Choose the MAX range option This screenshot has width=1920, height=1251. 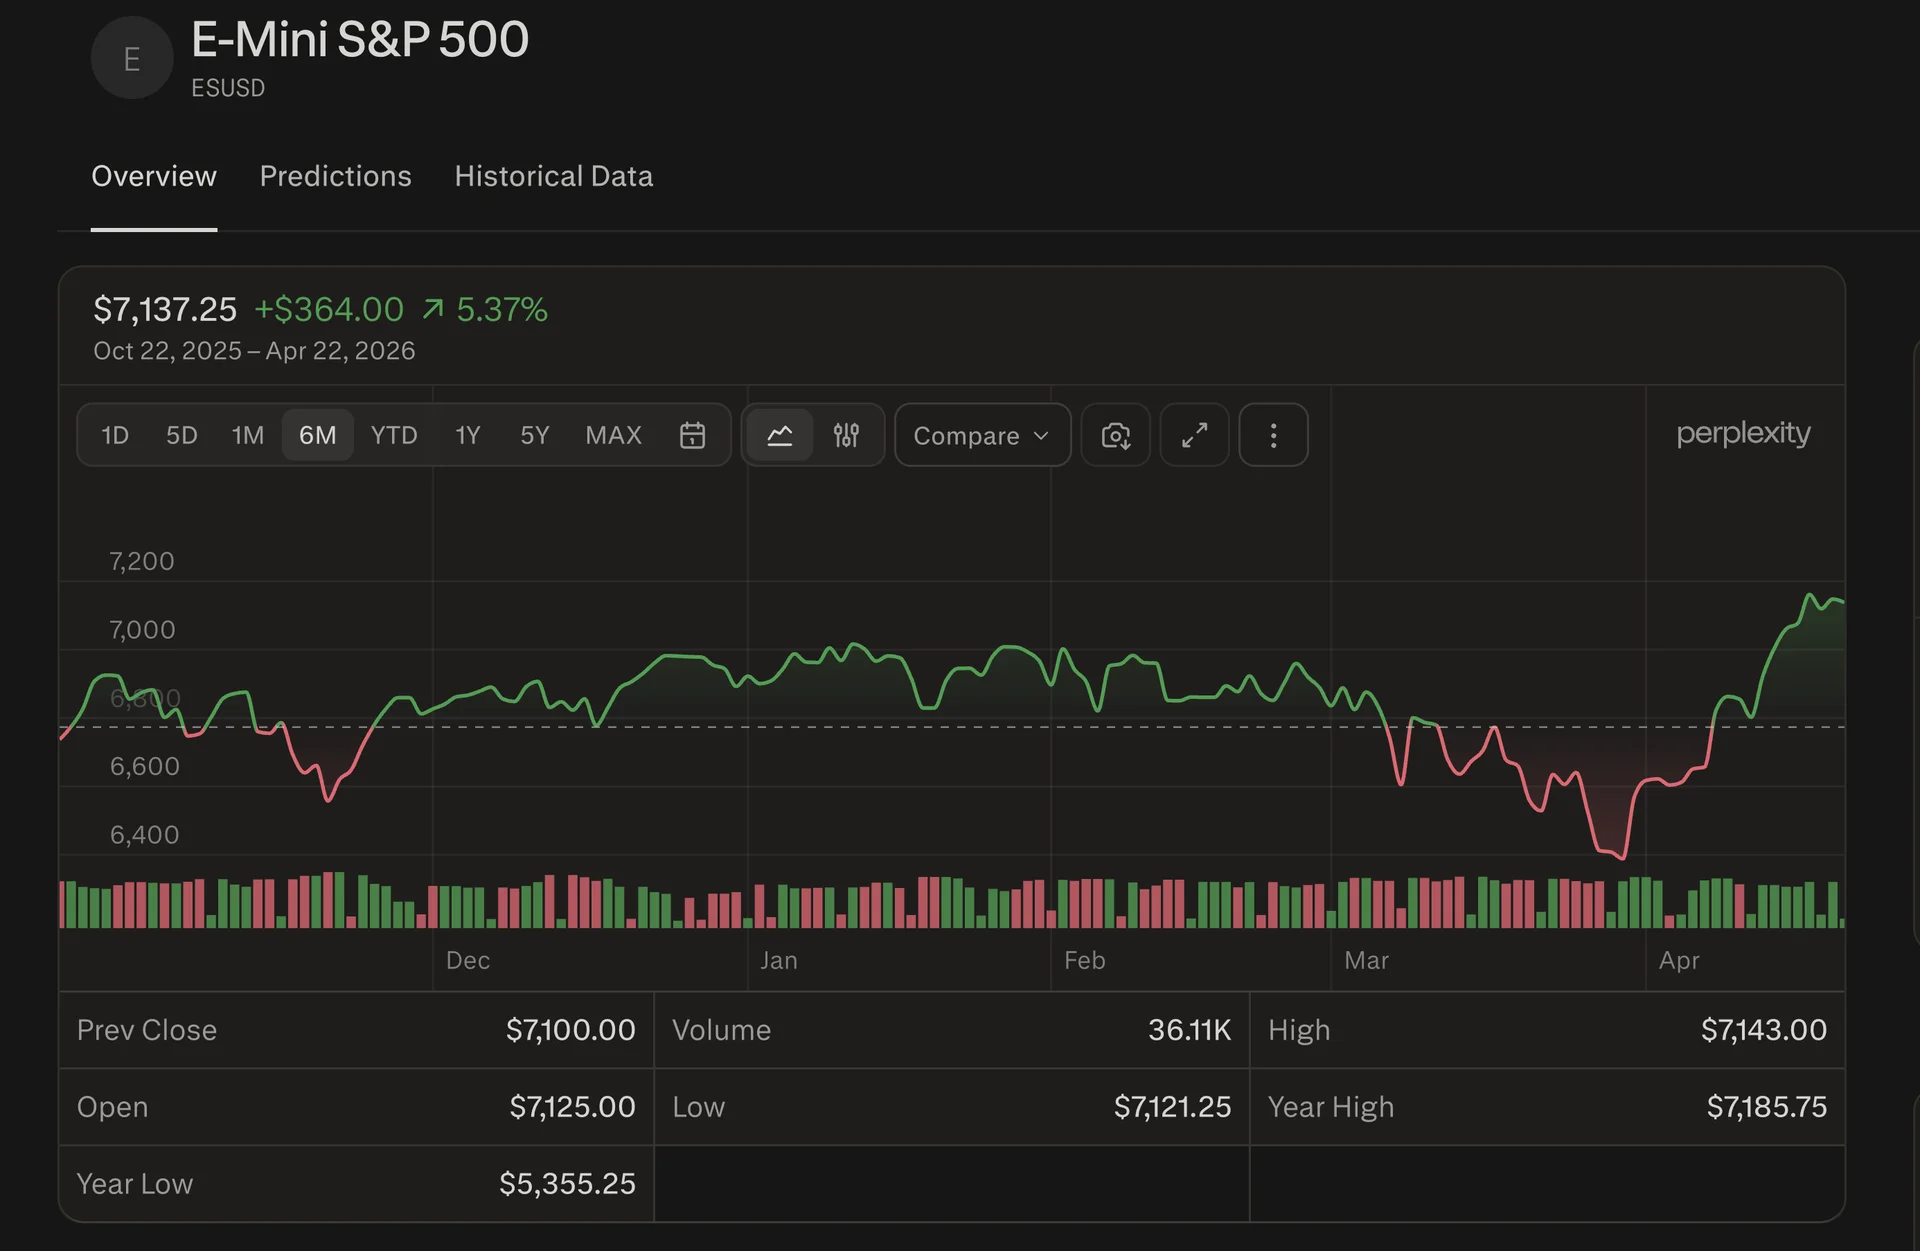coord(613,435)
